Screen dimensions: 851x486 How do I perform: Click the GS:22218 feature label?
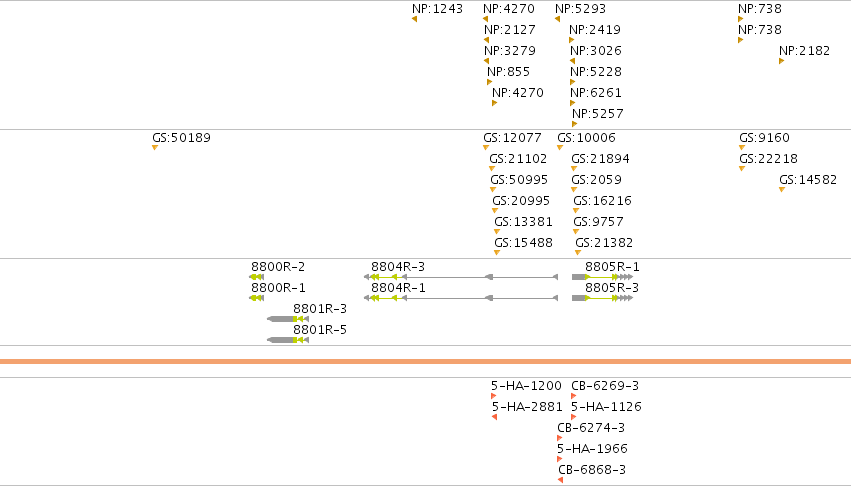pyautogui.click(x=769, y=159)
